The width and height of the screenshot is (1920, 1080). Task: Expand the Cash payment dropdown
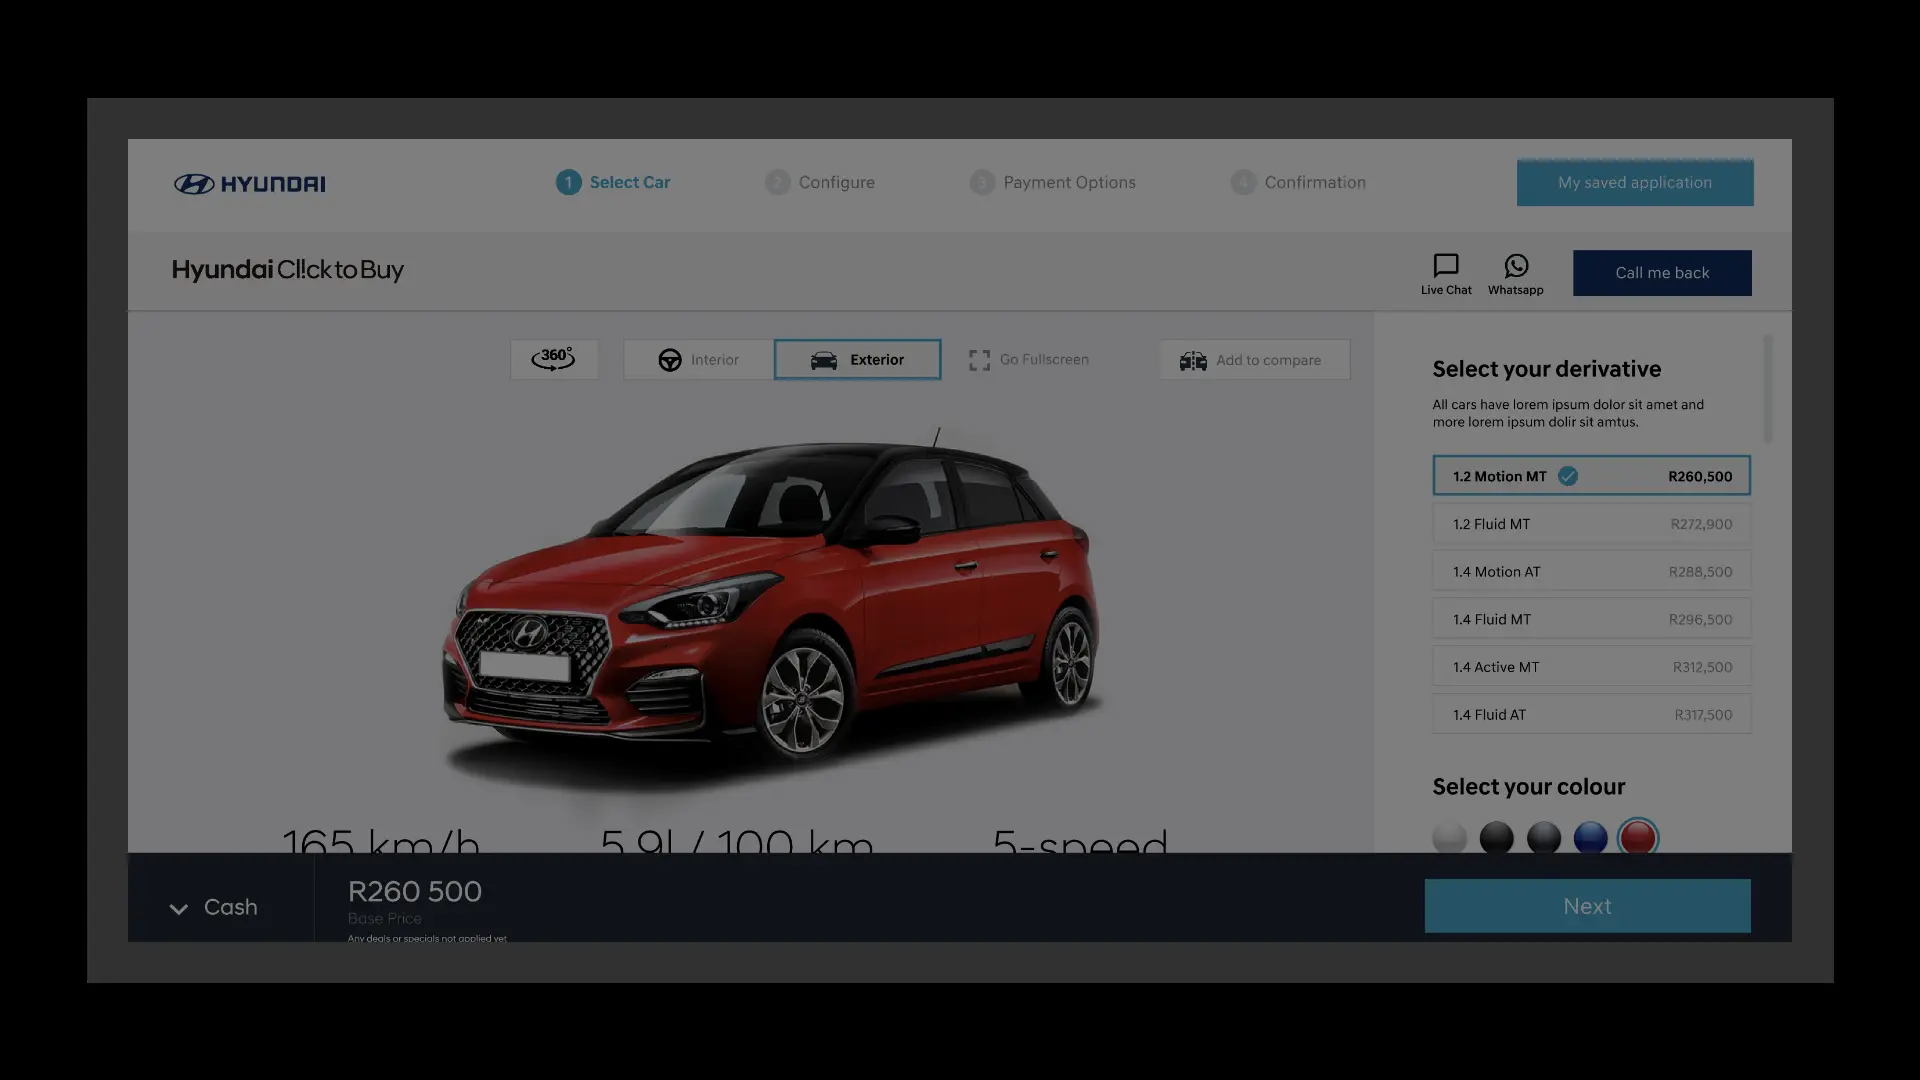point(214,908)
